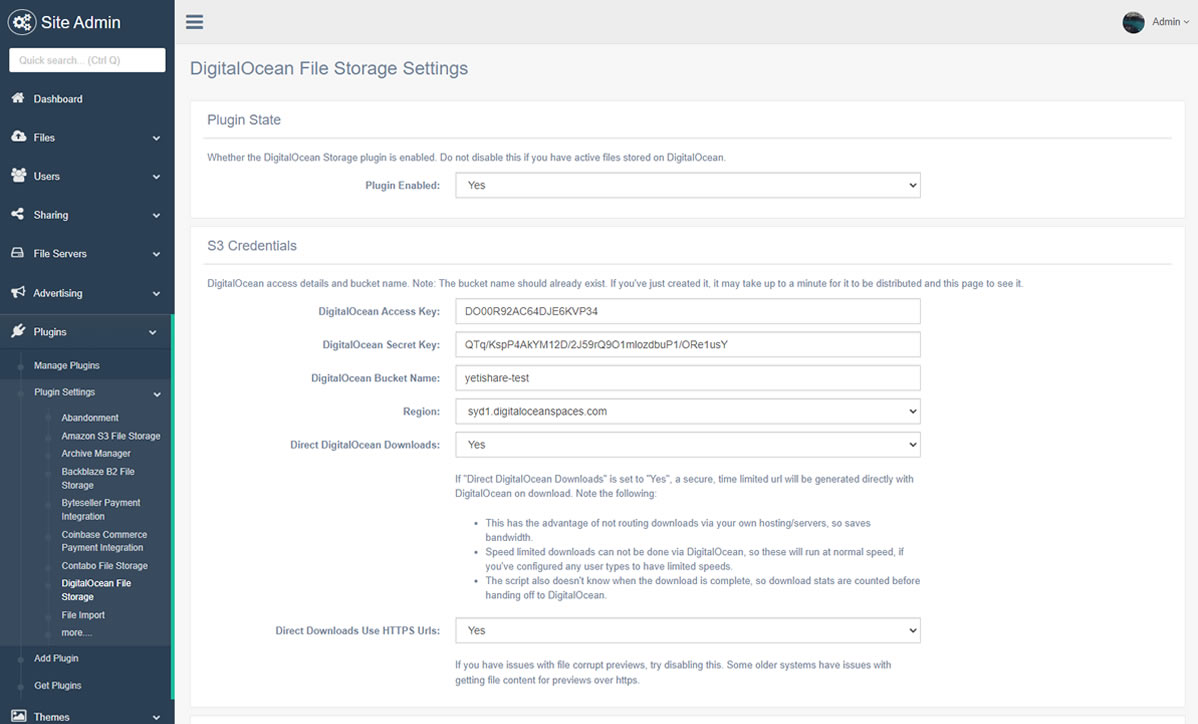1198x724 pixels.
Task: Click the DigitalOcean Secret Key field
Action: [x=688, y=345]
